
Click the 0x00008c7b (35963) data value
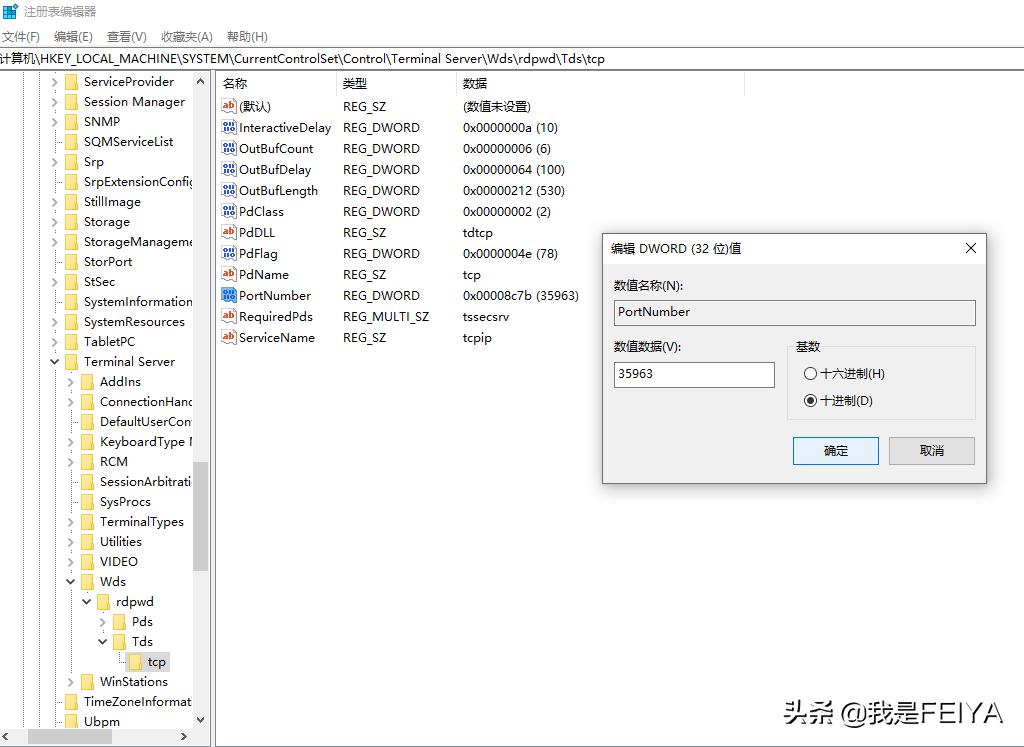coord(520,295)
